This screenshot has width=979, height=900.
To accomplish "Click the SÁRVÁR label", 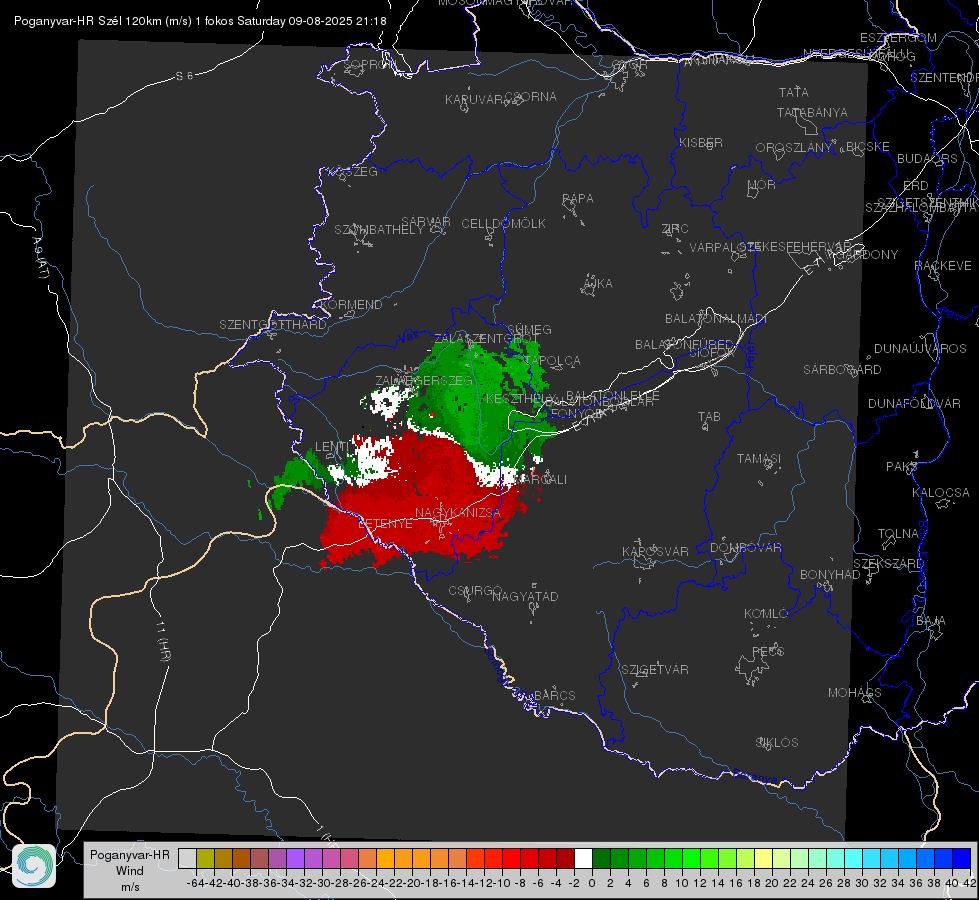I will click(426, 222).
